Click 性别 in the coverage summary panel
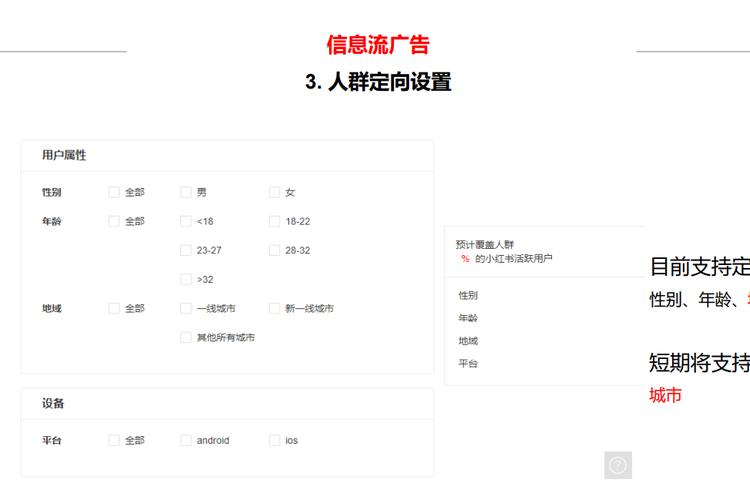 click(468, 295)
